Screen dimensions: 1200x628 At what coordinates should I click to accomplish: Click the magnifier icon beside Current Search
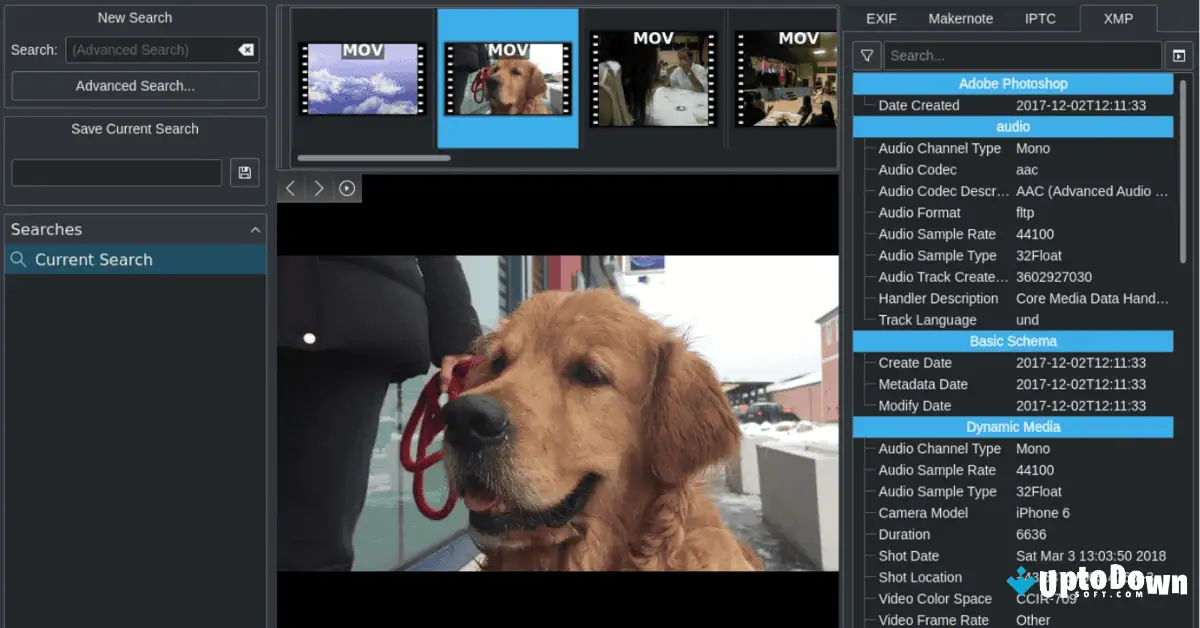pyautogui.click(x=18, y=259)
